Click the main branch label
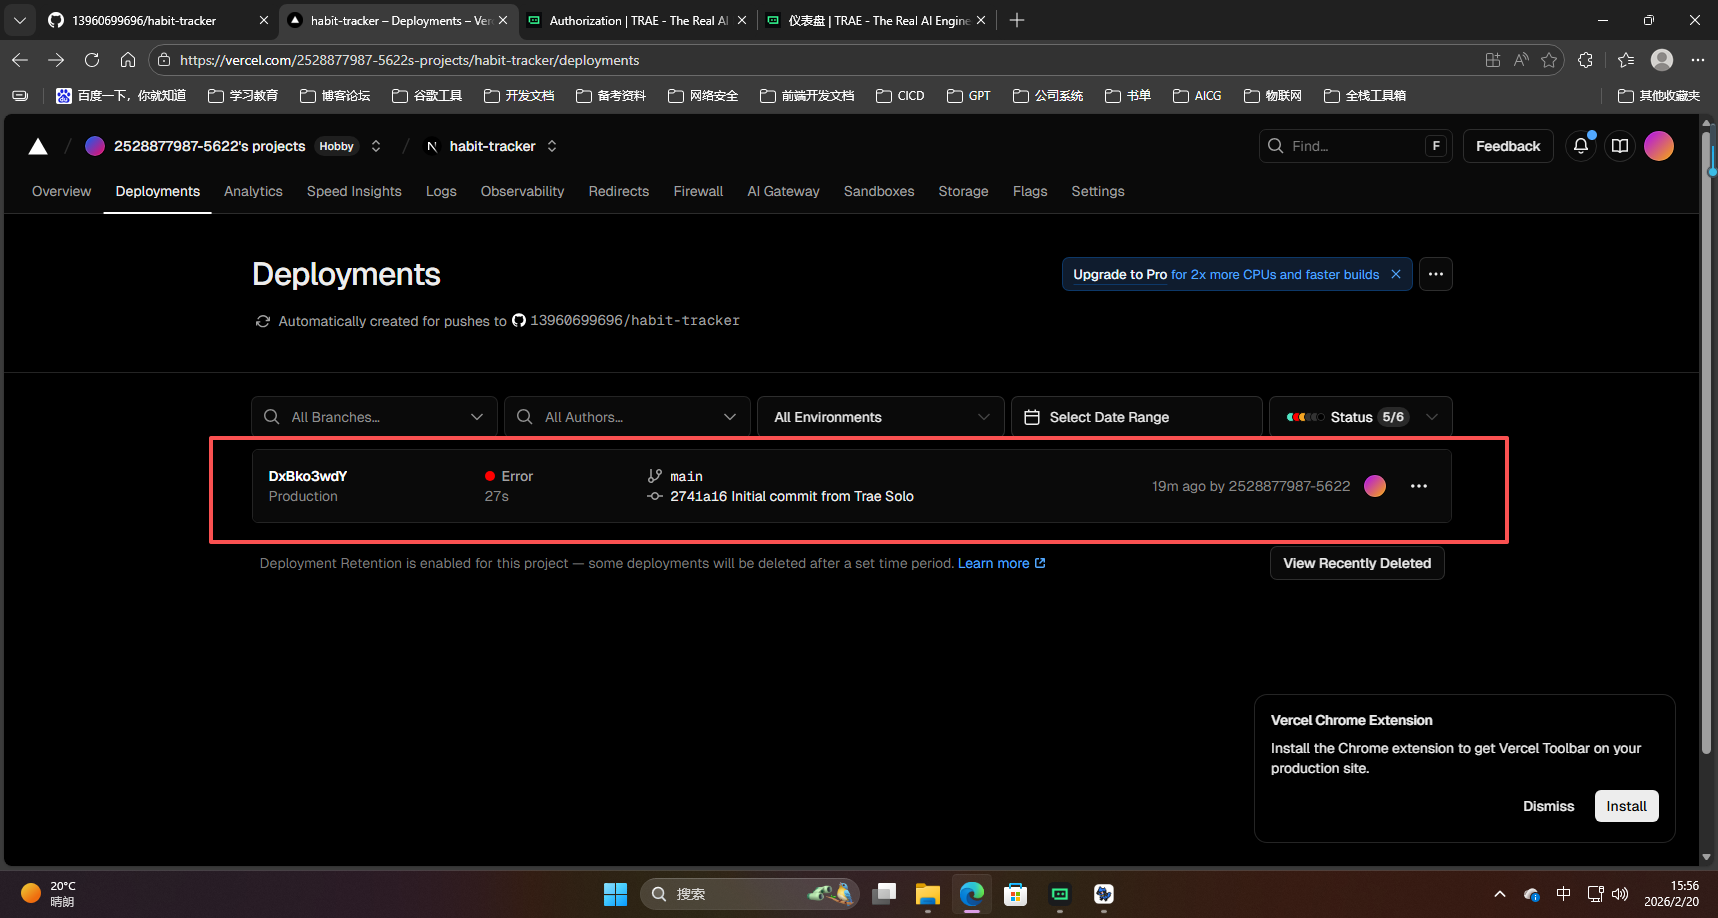1718x918 pixels. tap(686, 476)
